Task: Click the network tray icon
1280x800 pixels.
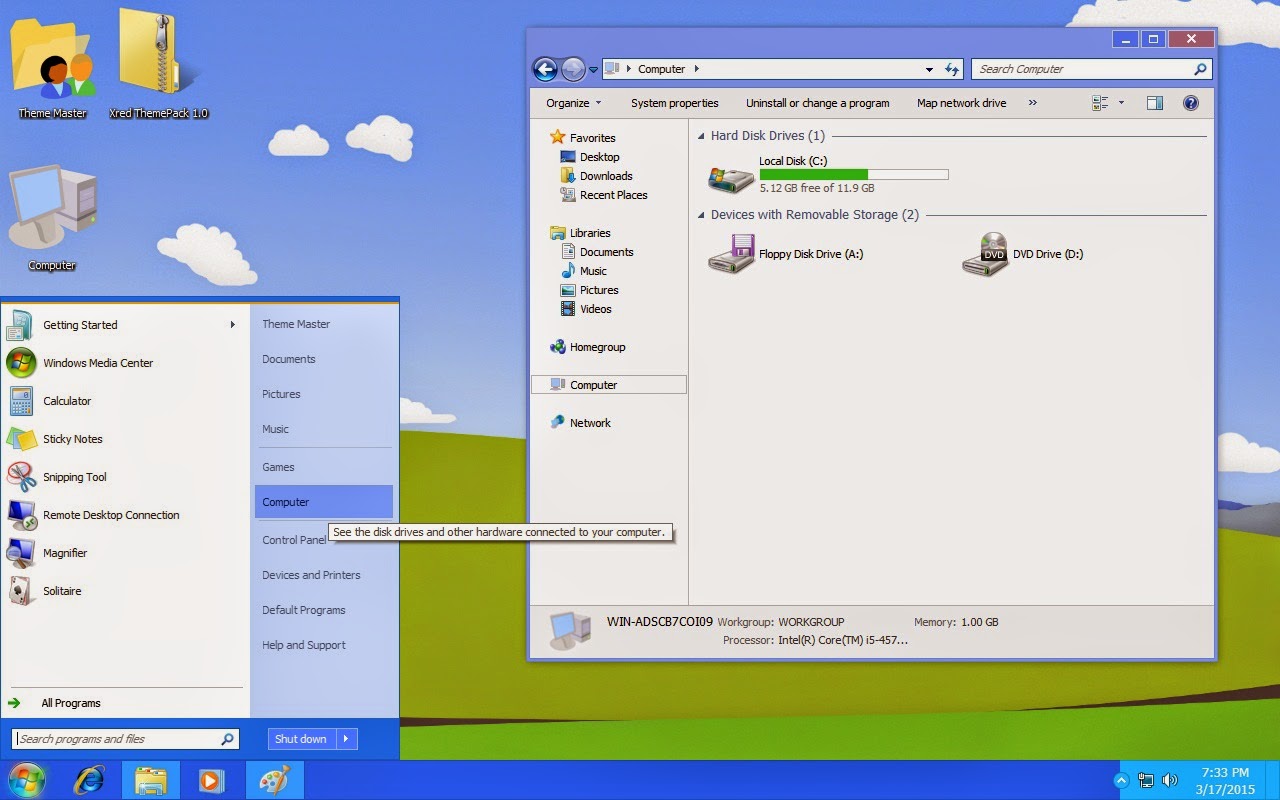Action: pos(1146,780)
